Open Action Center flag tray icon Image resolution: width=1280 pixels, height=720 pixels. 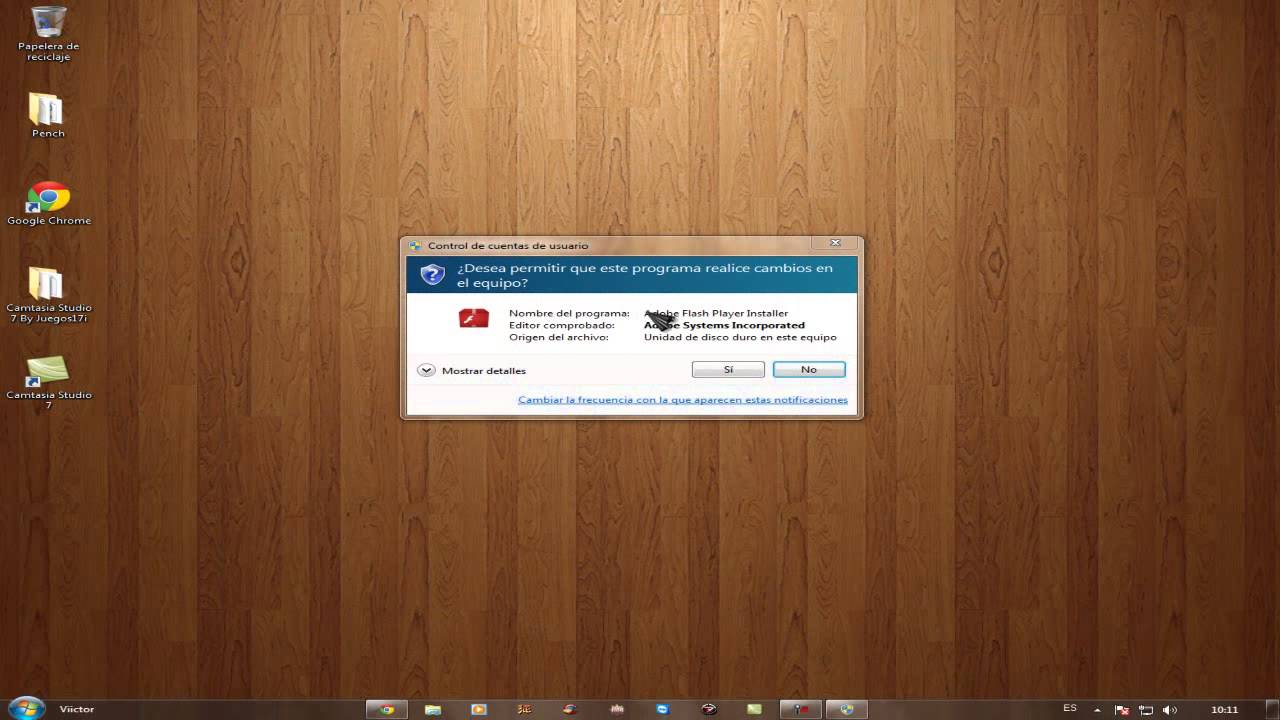point(1122,709)
